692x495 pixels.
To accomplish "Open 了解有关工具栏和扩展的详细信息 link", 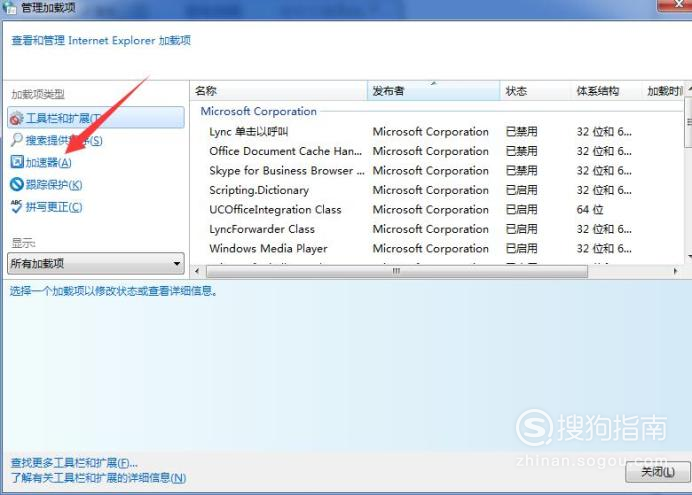I will pos(98,478).
